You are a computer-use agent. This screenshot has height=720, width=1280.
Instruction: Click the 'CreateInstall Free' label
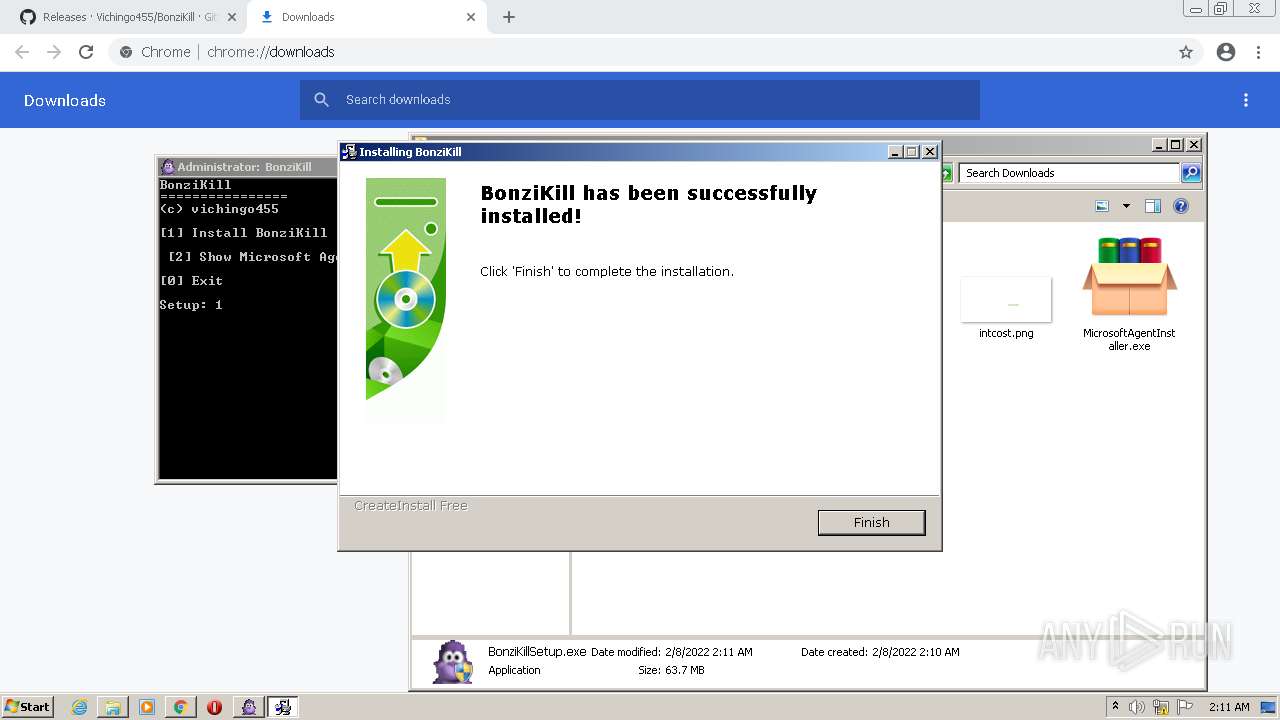[x=411, y=506]
